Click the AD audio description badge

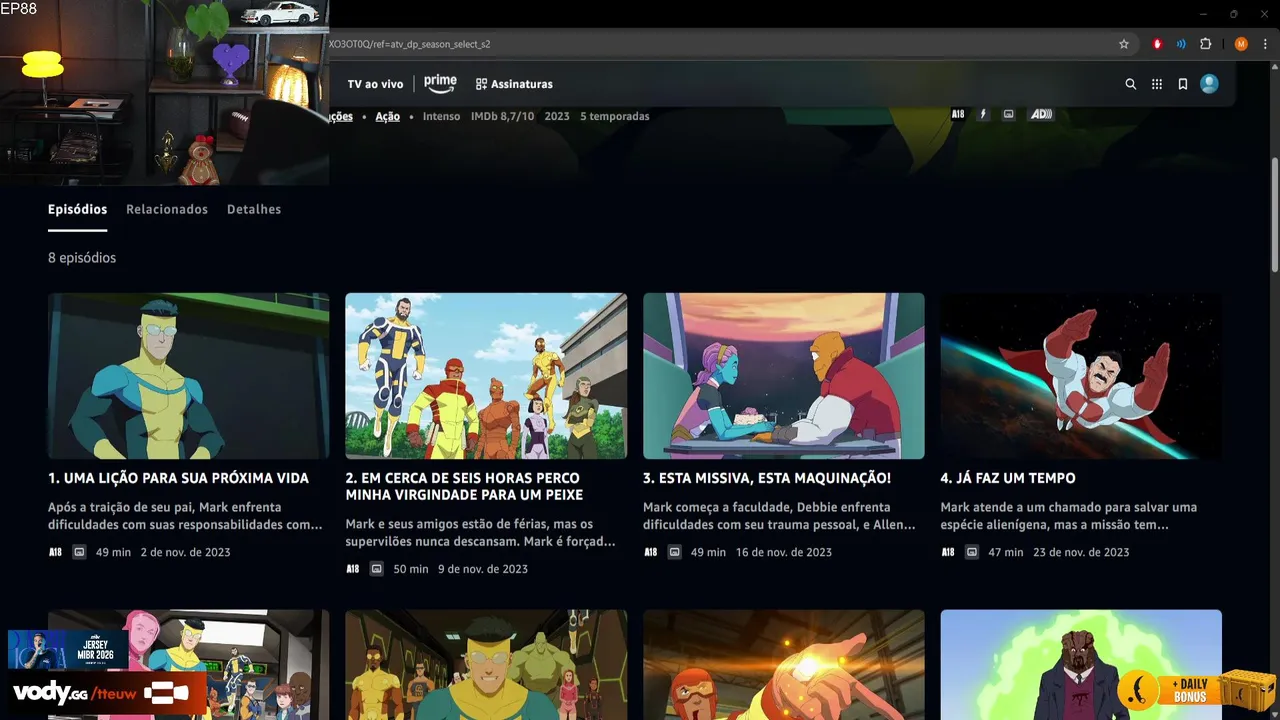[1041, 114]
